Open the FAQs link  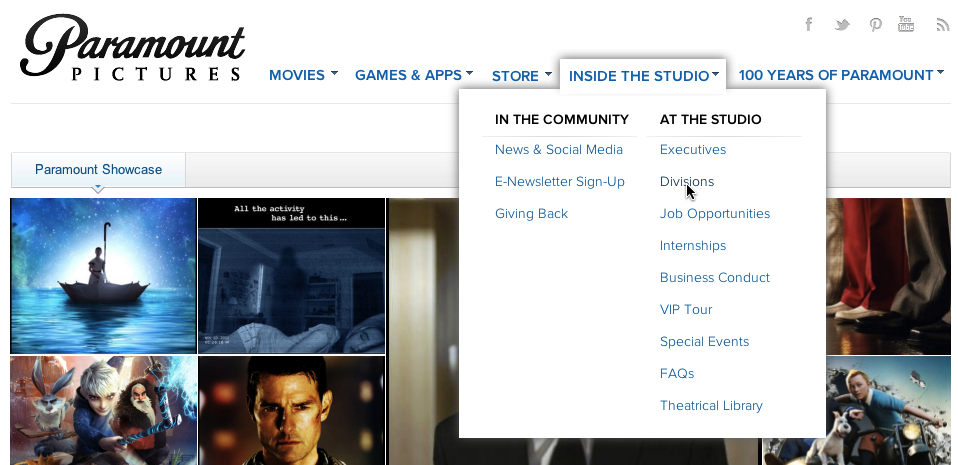click(x=676, y=373)
